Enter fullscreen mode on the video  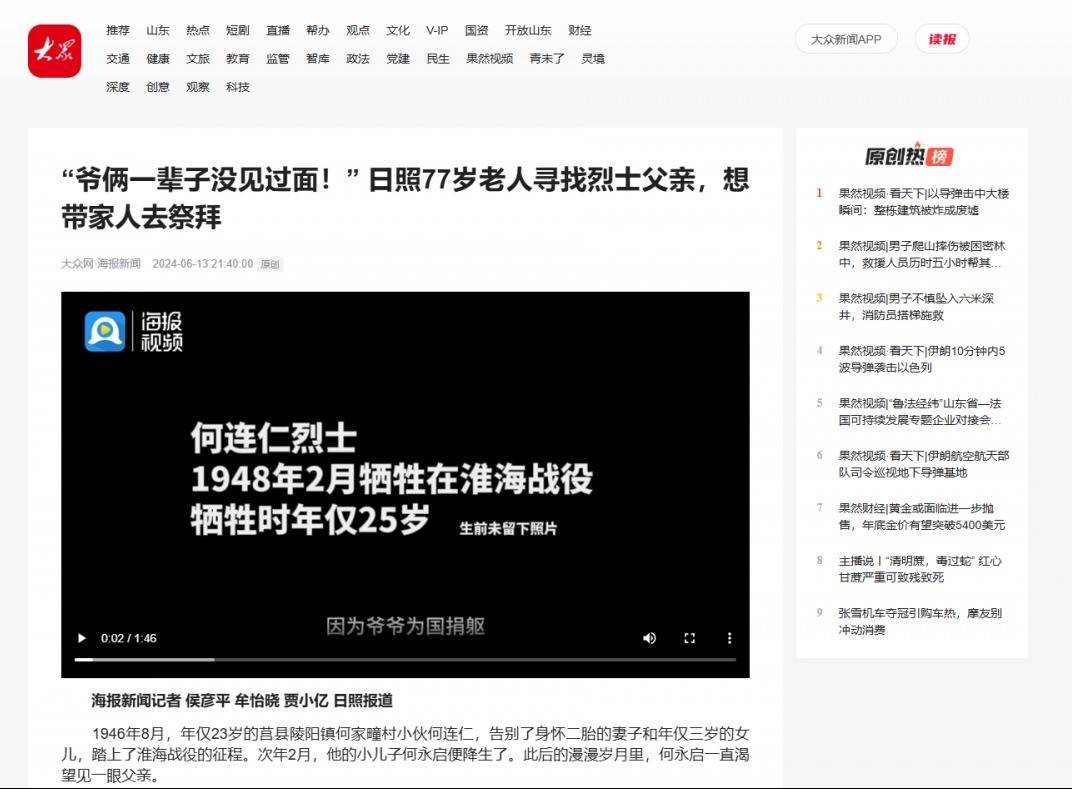point(689,638)
